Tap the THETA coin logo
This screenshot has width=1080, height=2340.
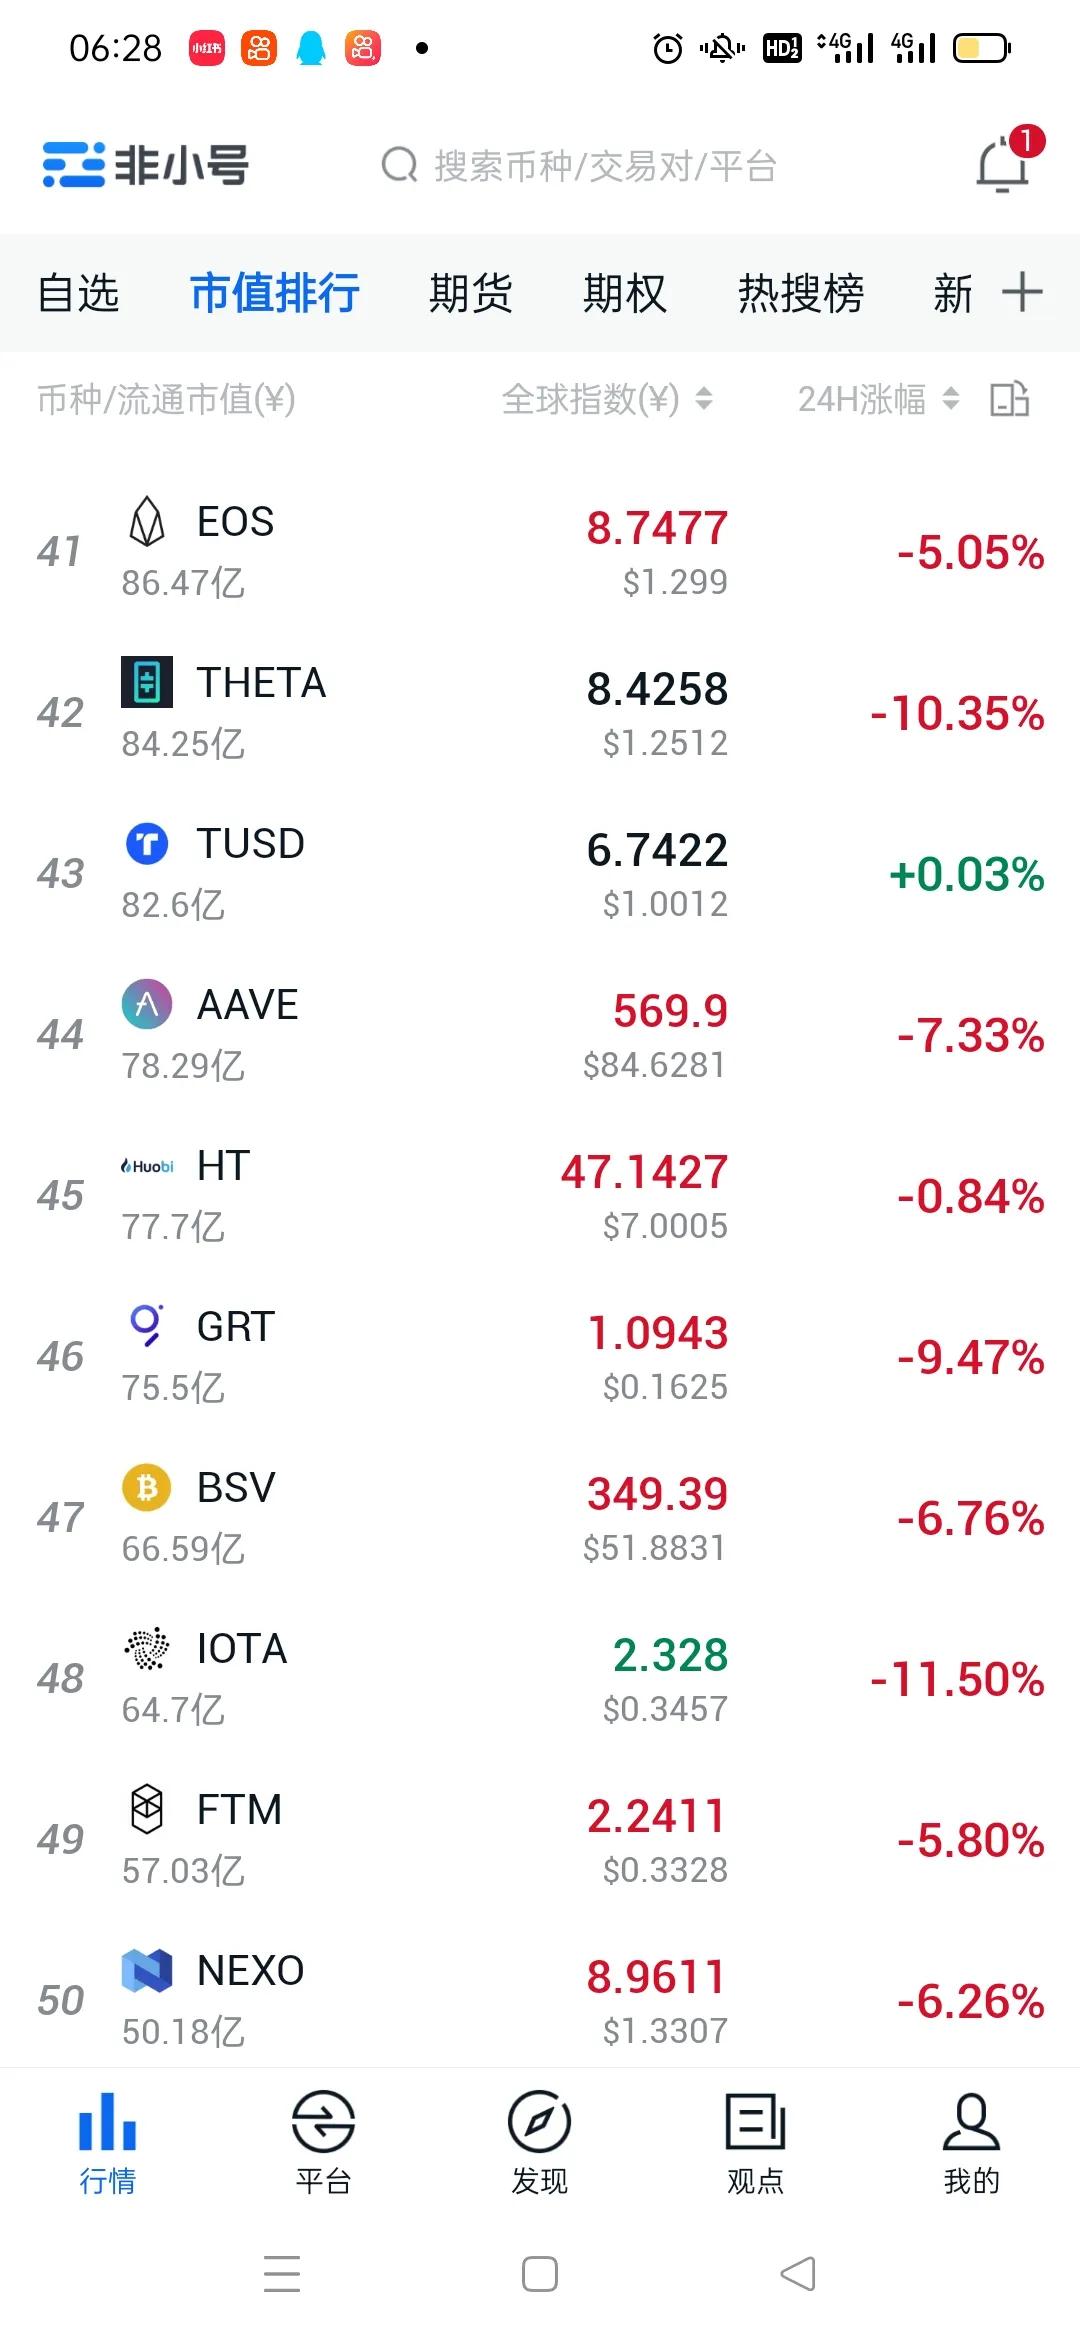[147, 682]
